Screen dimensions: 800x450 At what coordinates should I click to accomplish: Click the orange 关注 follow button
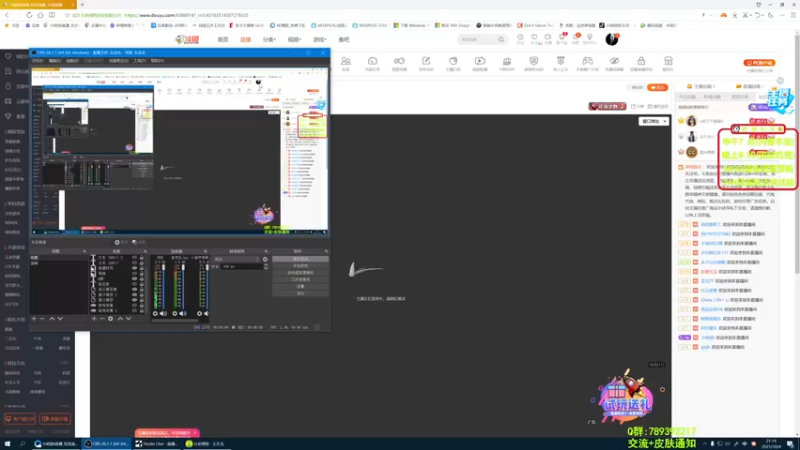(x=658, y=87)
